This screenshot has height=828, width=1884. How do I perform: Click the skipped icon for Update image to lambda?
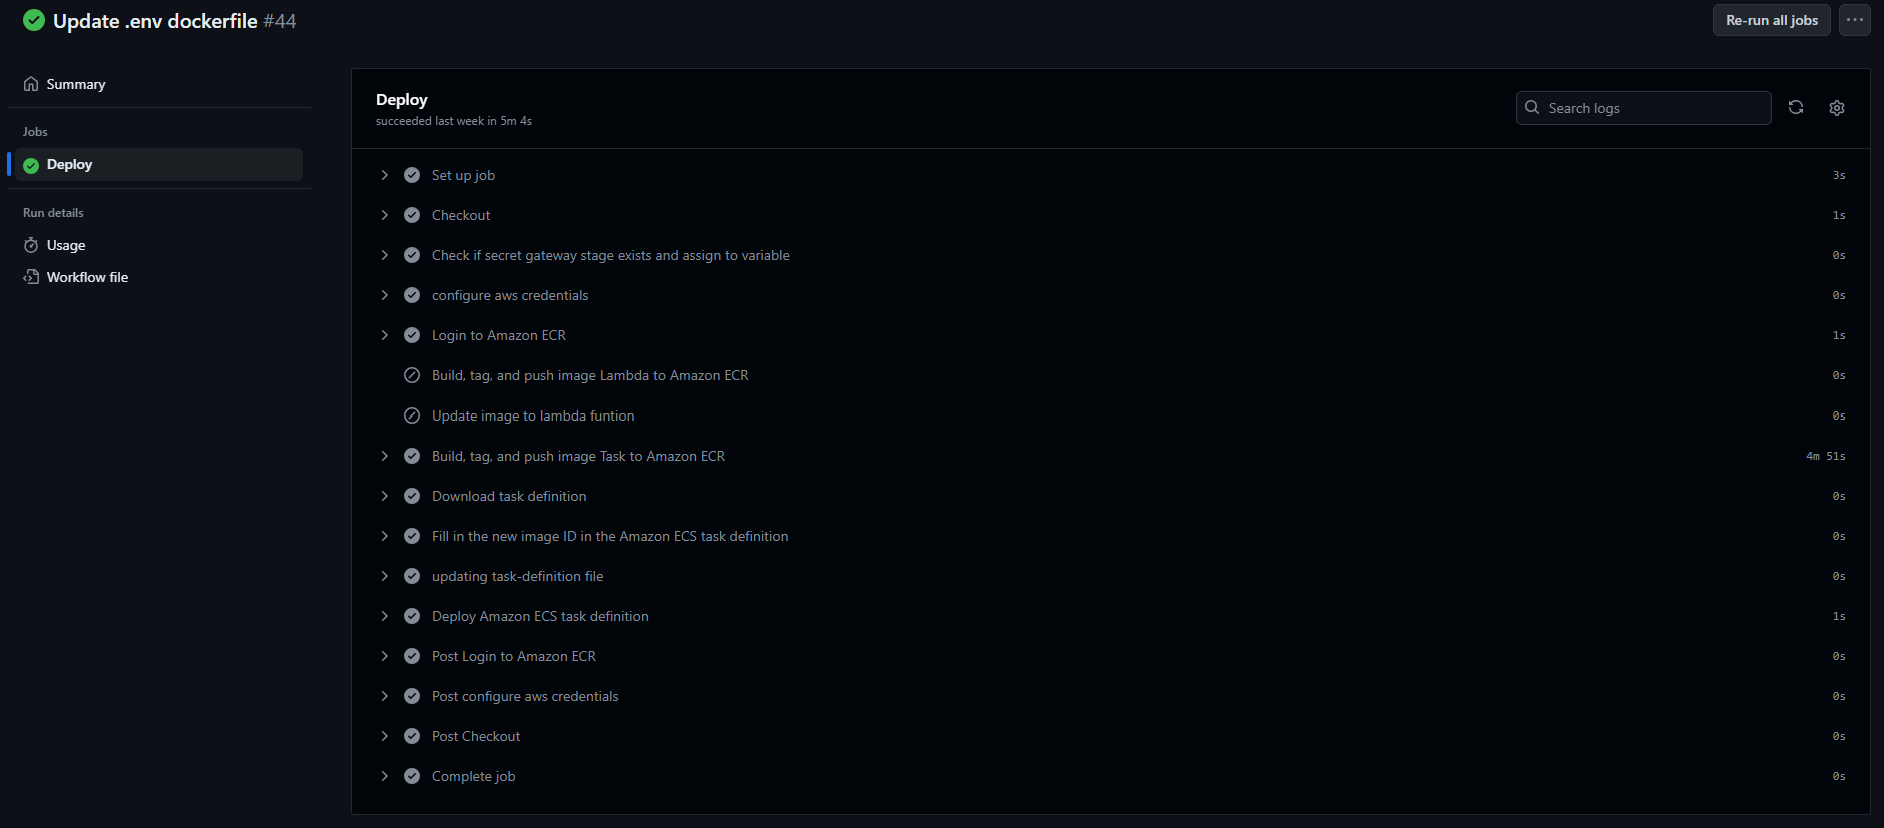(x=411, y=416)
